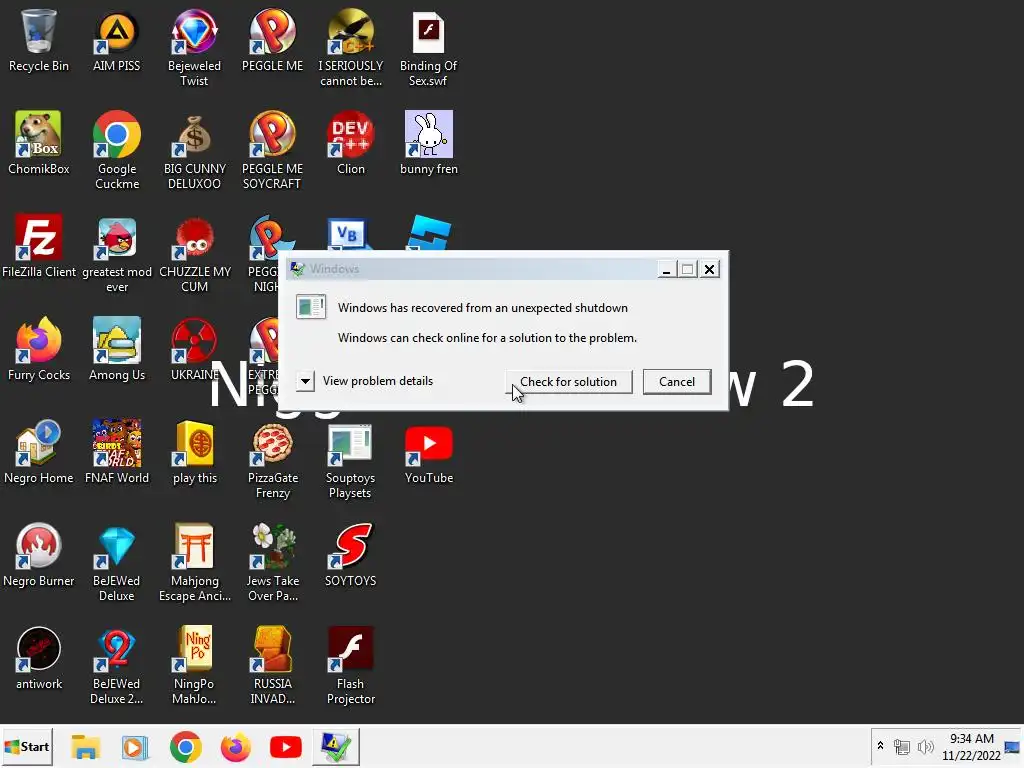The image size is (1024, 768).
Task: Launch Firefox from the taskbar
Action: [x=236, y=746]
